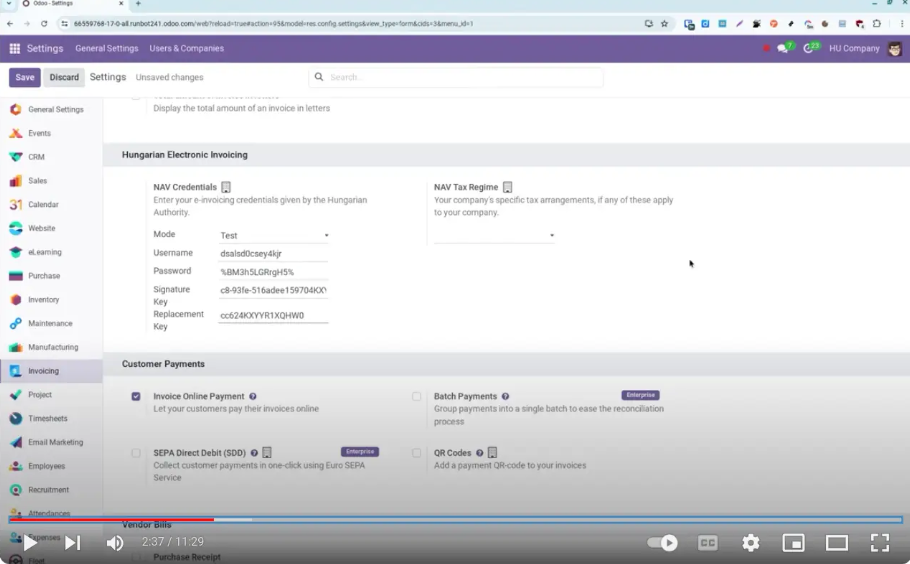
Task: Open the General Settings top menu
Action: 107,48
